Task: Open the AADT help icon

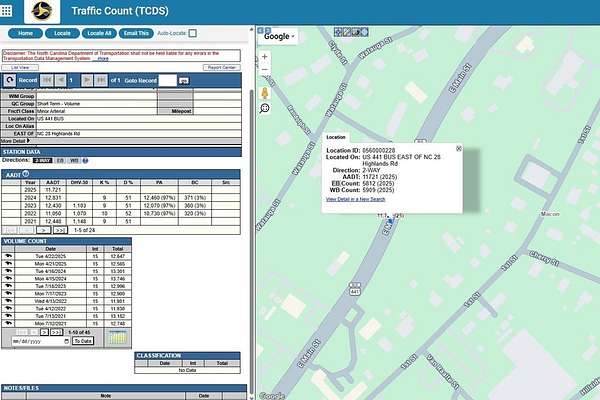Action: click(26, 174)
